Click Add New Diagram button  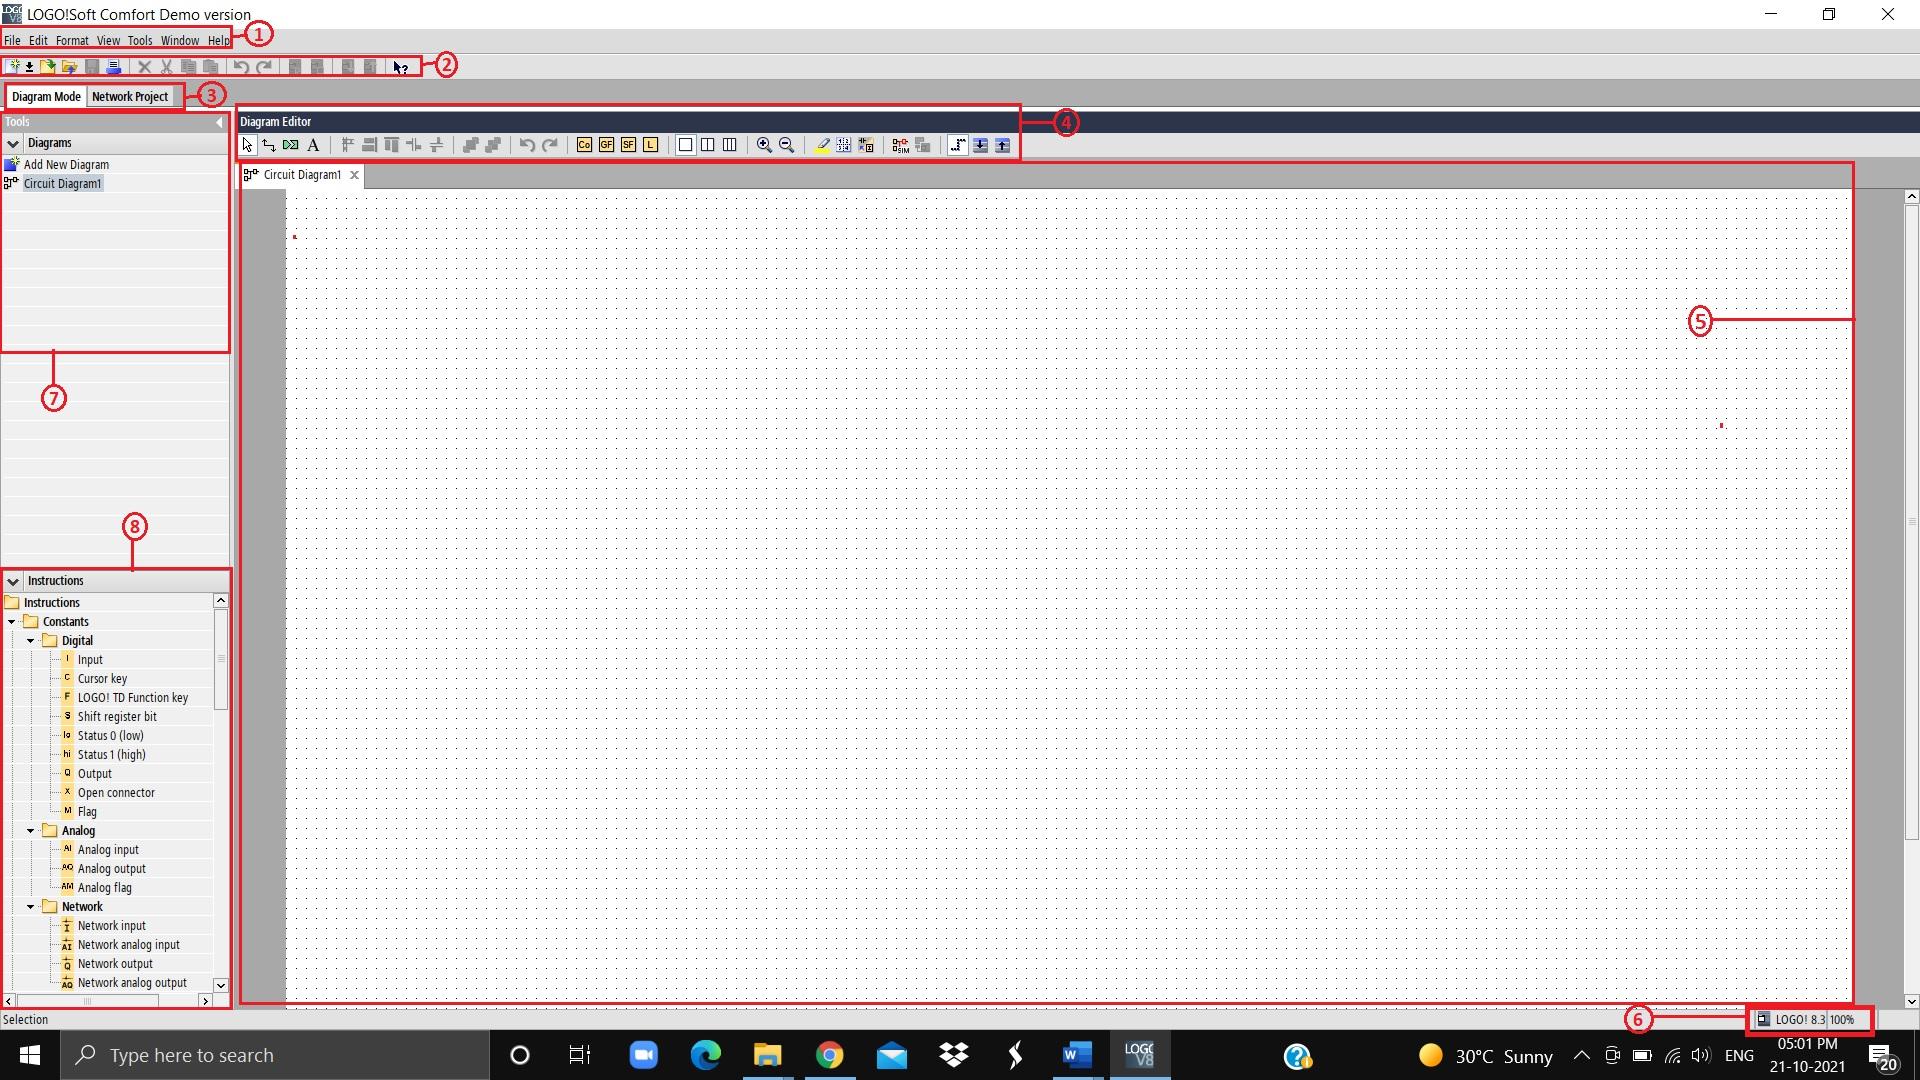point(66,164)
